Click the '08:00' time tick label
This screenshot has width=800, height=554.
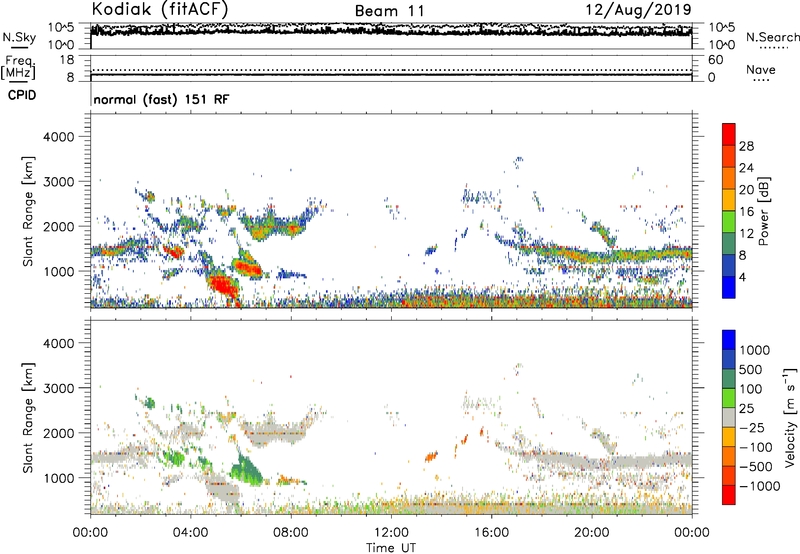click(291, 533)
